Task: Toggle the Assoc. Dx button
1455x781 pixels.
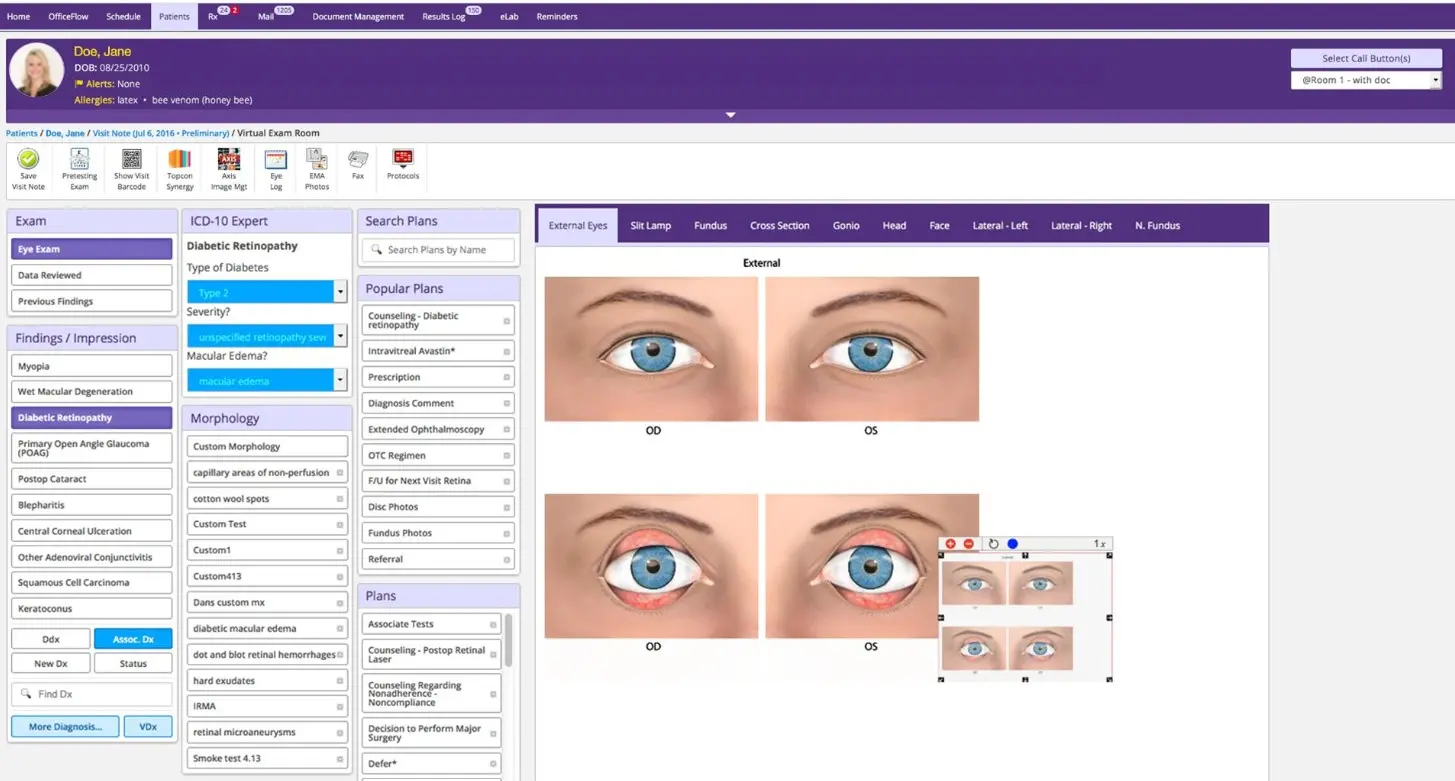Action: click(133, 638)
